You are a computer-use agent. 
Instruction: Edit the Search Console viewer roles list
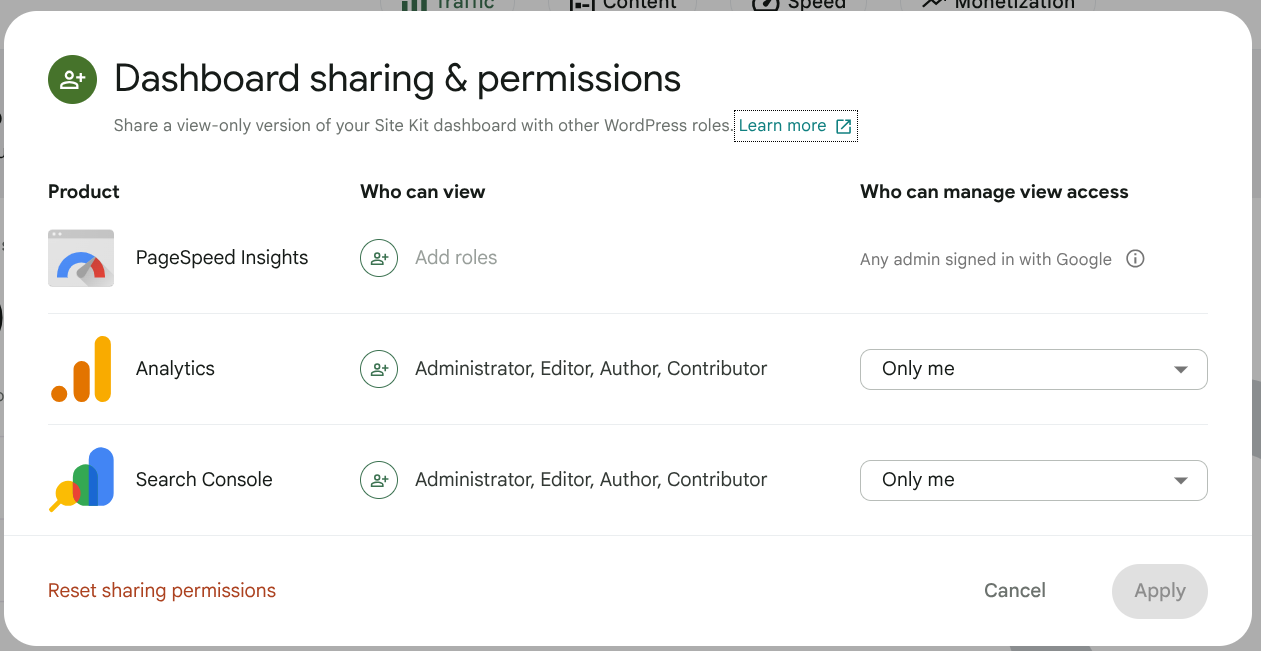click(x=591, y=480)
